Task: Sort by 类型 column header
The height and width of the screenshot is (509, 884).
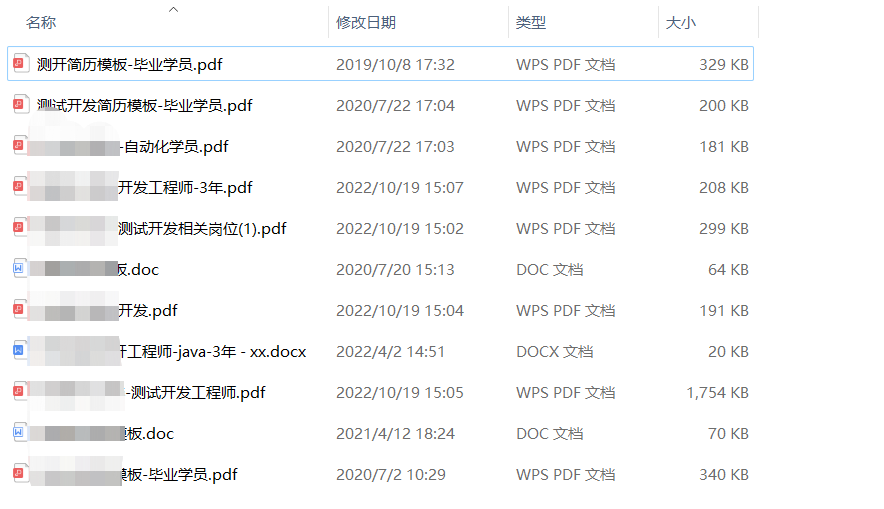Action: tap(531, 23)
